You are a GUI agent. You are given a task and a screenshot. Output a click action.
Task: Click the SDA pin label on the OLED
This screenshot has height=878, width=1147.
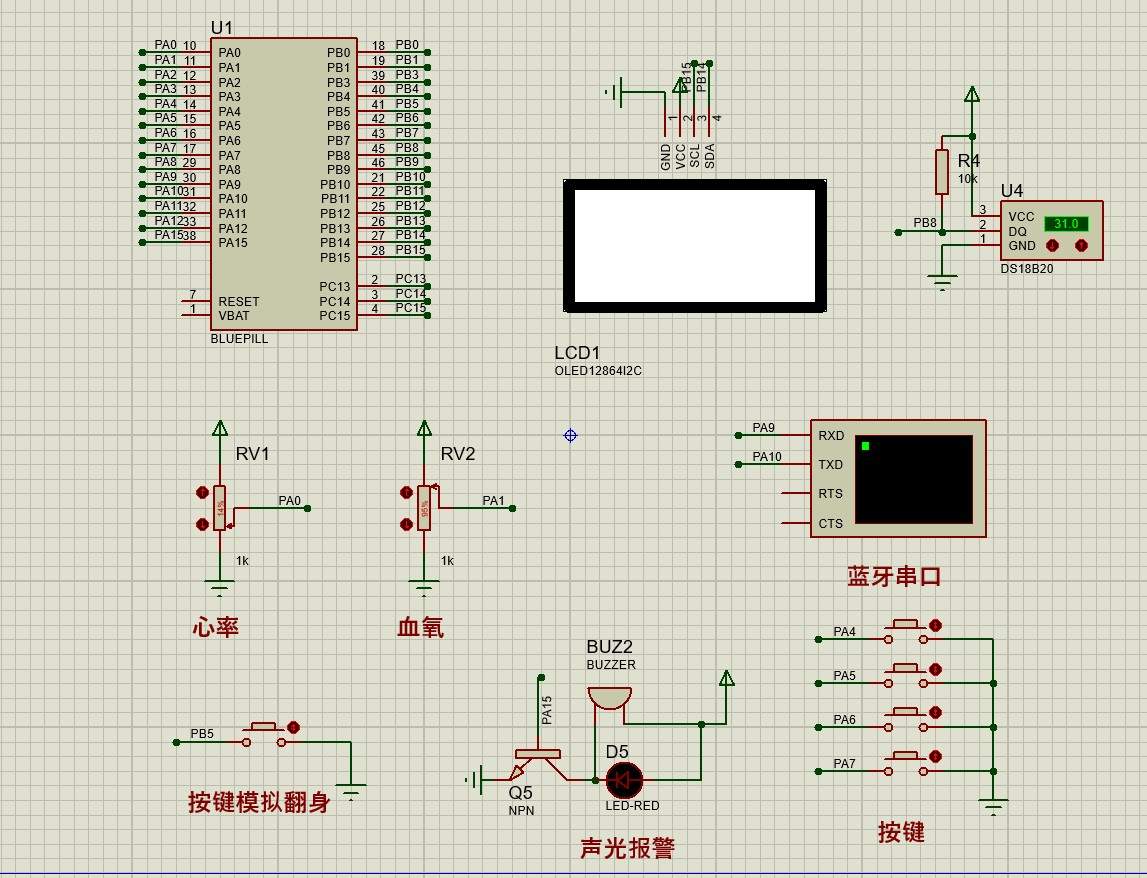tap(710, 156)
